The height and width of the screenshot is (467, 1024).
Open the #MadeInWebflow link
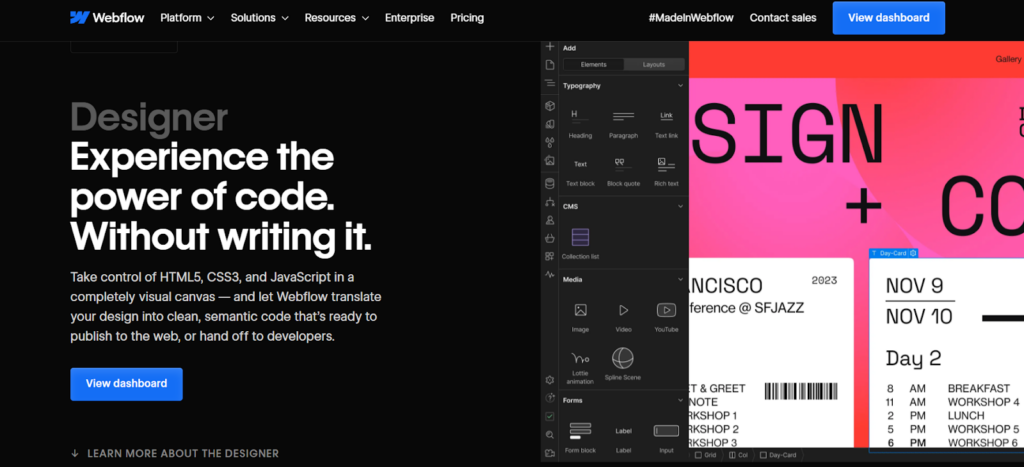691,18
